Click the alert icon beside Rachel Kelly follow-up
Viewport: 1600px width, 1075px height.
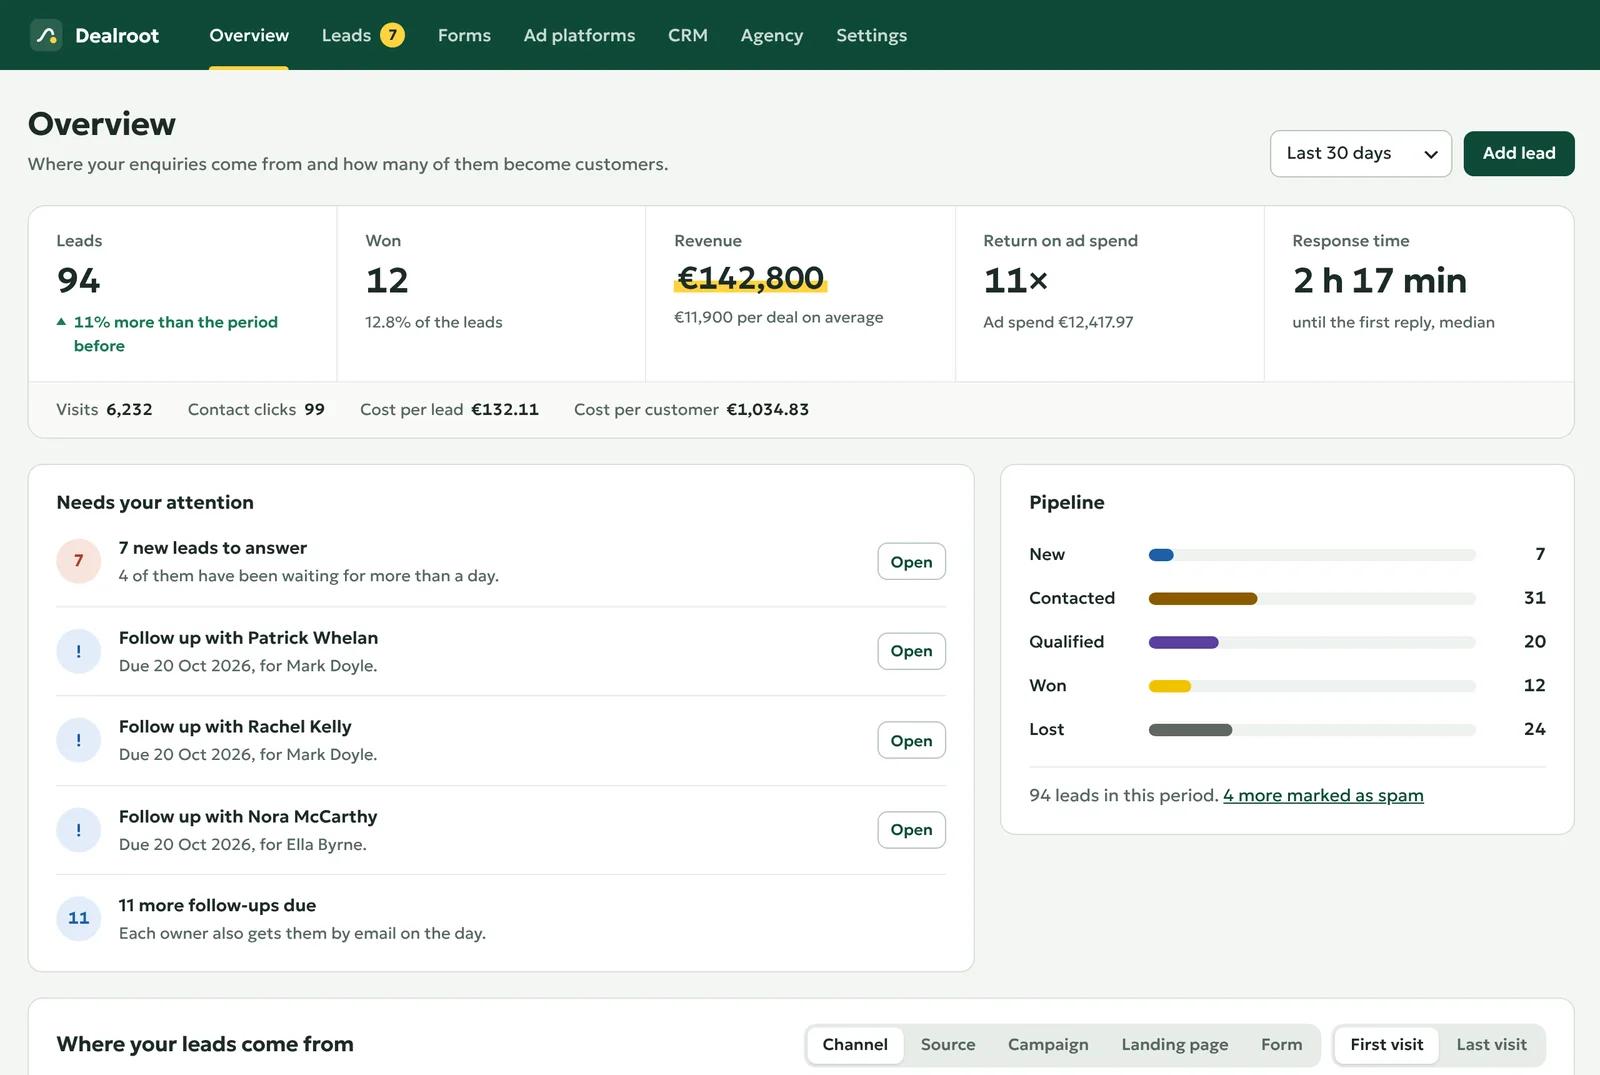click(79, 740)
